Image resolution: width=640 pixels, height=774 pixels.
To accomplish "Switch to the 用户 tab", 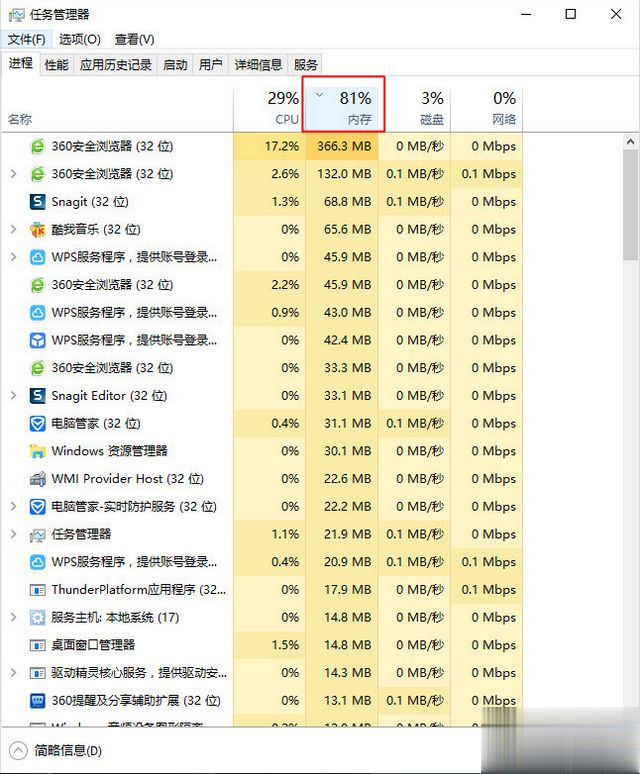I will 211,65.
